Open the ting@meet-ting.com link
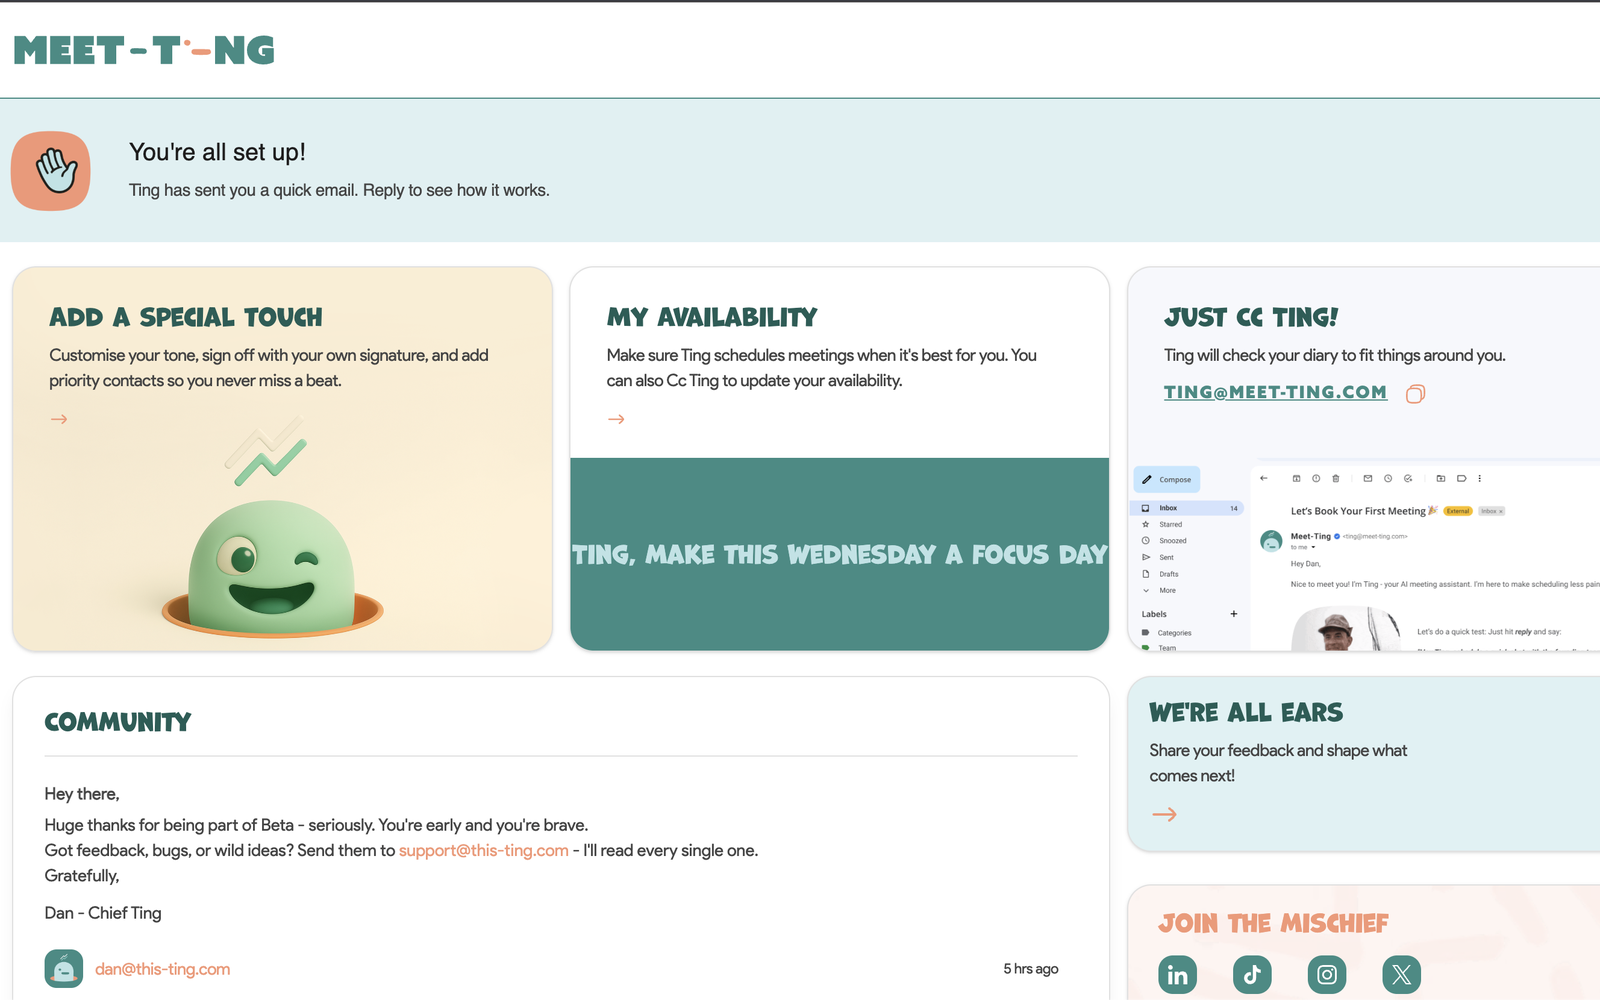This screenshot has height=1000, width=1600. (x=1275, y=392)
